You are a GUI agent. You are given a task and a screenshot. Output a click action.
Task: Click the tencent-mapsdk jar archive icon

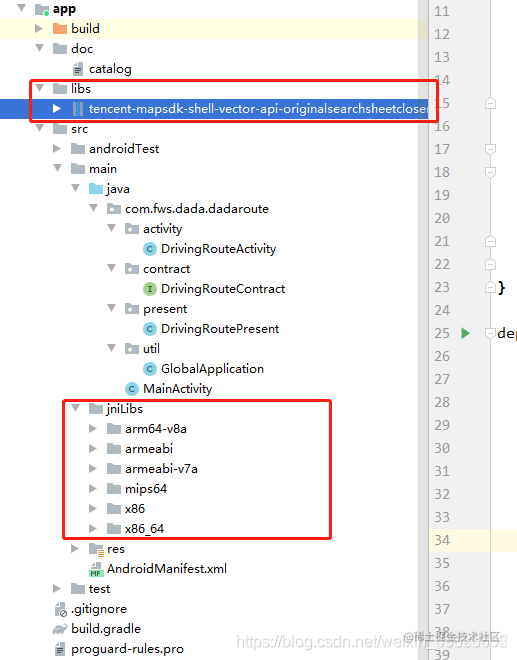pos(78,109)
